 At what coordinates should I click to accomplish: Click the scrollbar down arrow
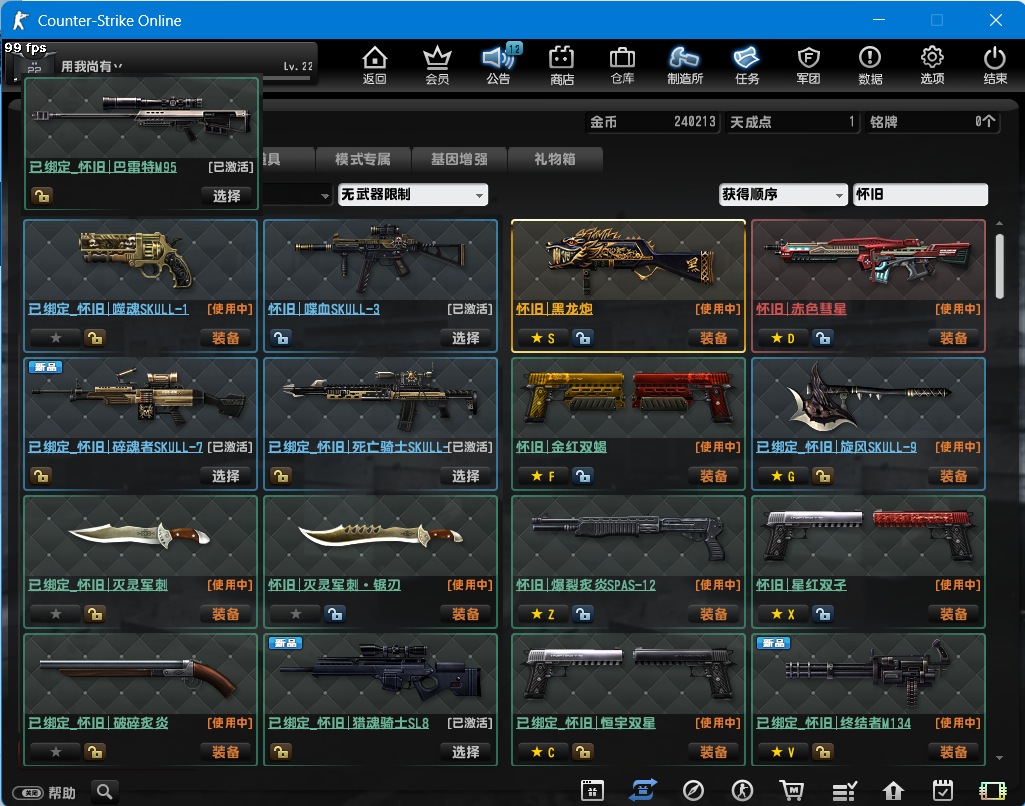click(x=1000, y=758)
